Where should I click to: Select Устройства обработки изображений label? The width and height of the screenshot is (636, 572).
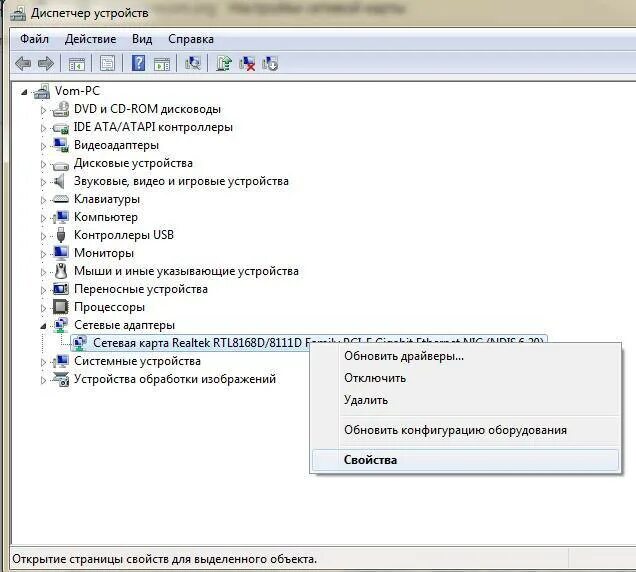click(x=175, y=379)
